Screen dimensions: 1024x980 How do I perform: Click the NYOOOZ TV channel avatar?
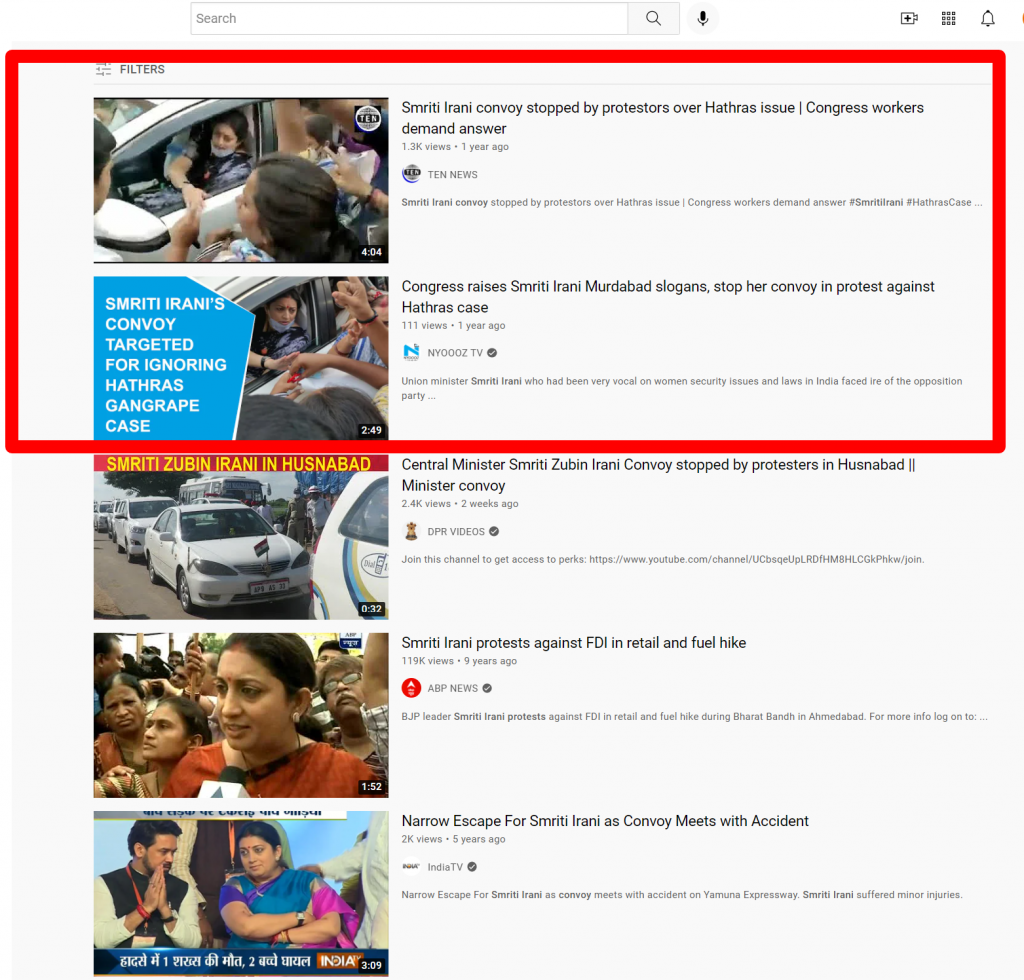coord(411,353)
